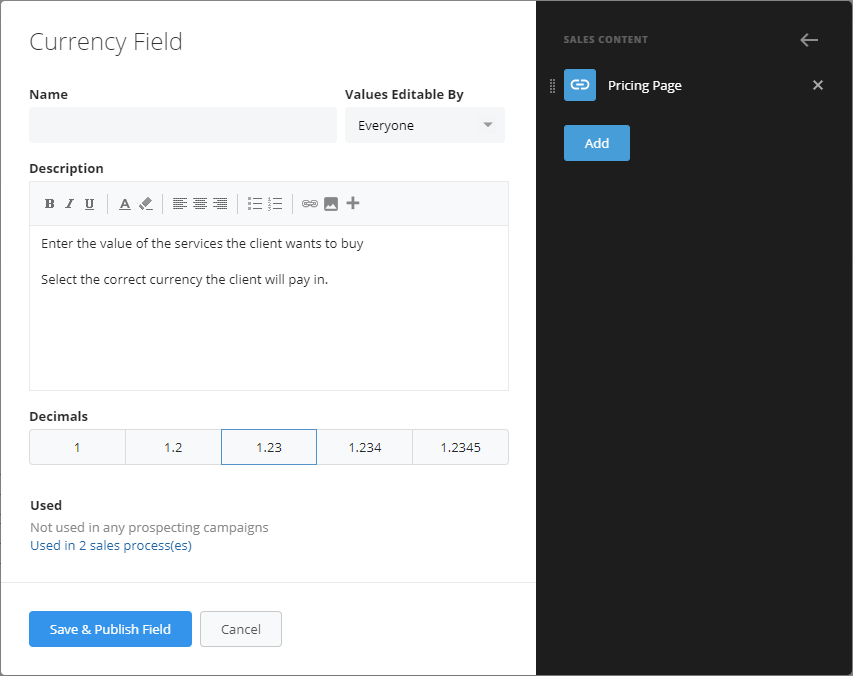
Task: Apply italic formatting to description text
Action: [x=69, y=203]
